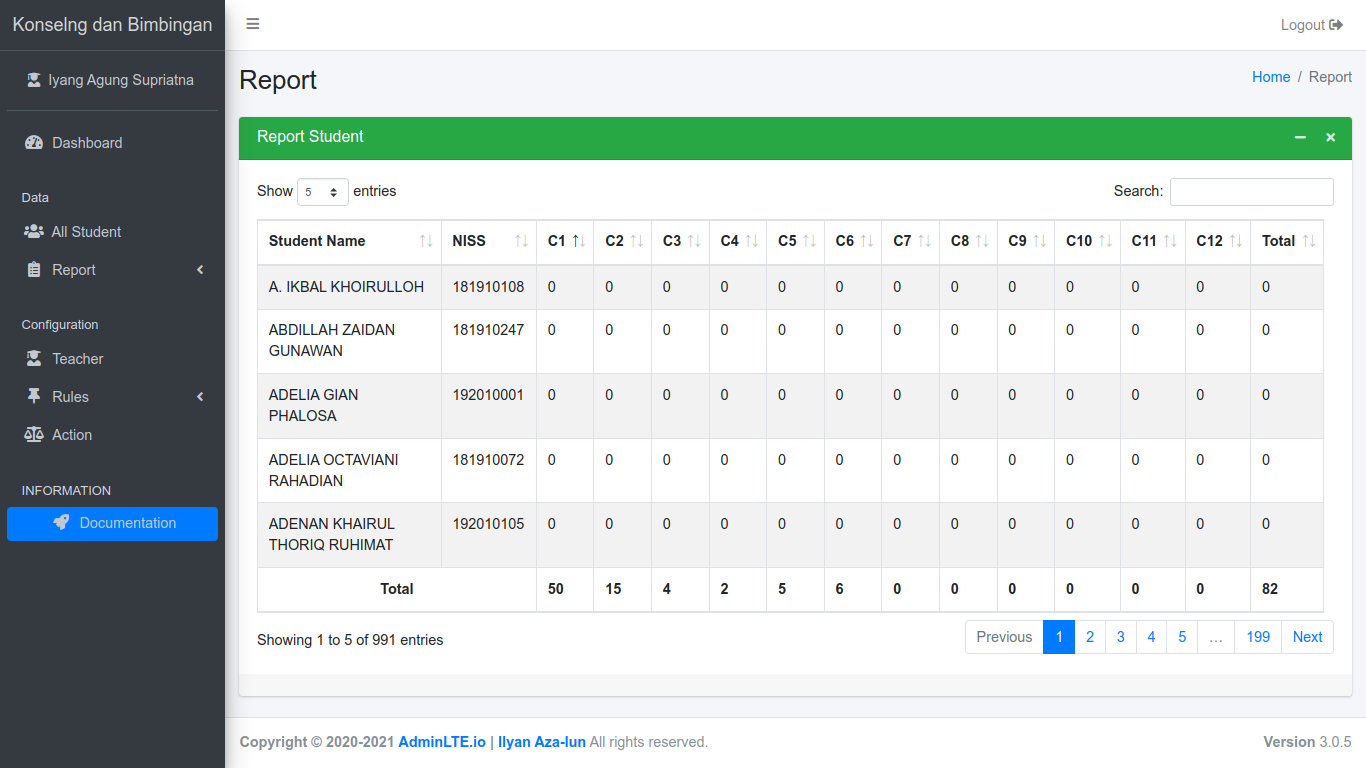This screenshot has height=768, width=1366.
Task: Click the Iyang Agung Supriatna user name
Action: (121, 80)
